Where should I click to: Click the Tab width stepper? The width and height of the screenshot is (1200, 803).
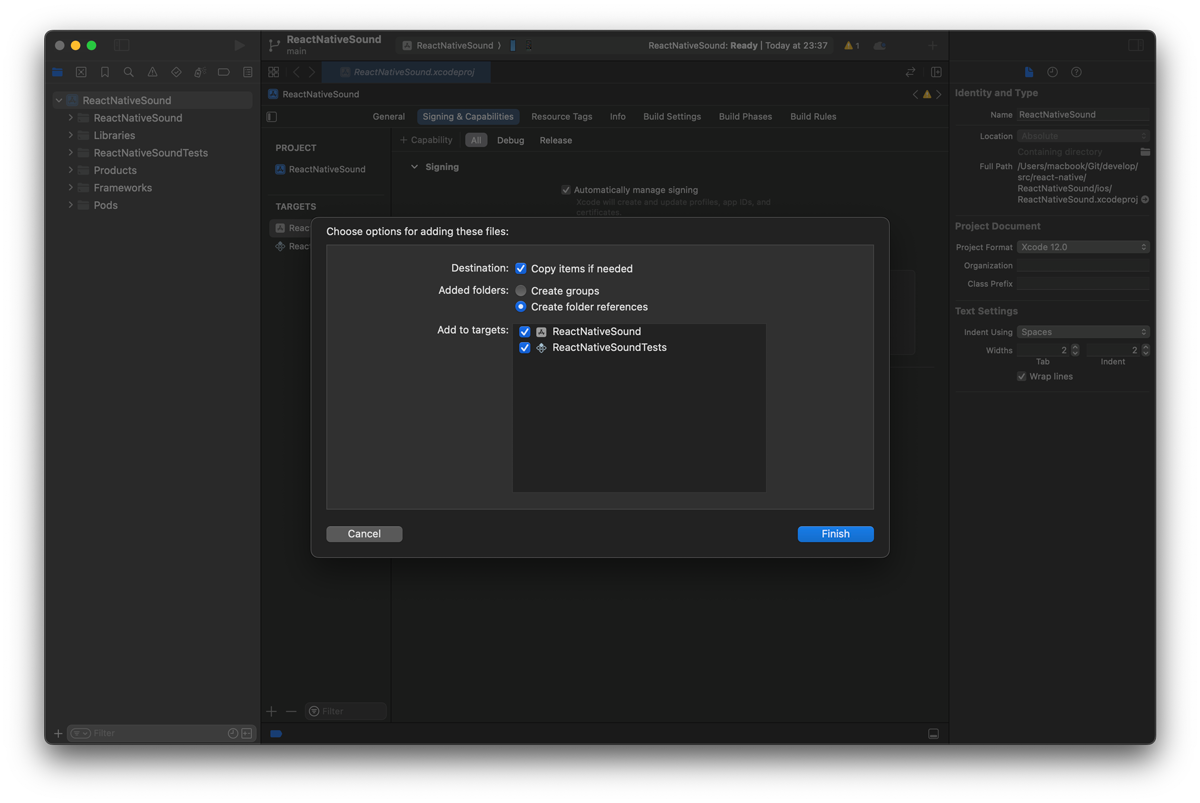pyautogui.click(x=1075, y=350)
